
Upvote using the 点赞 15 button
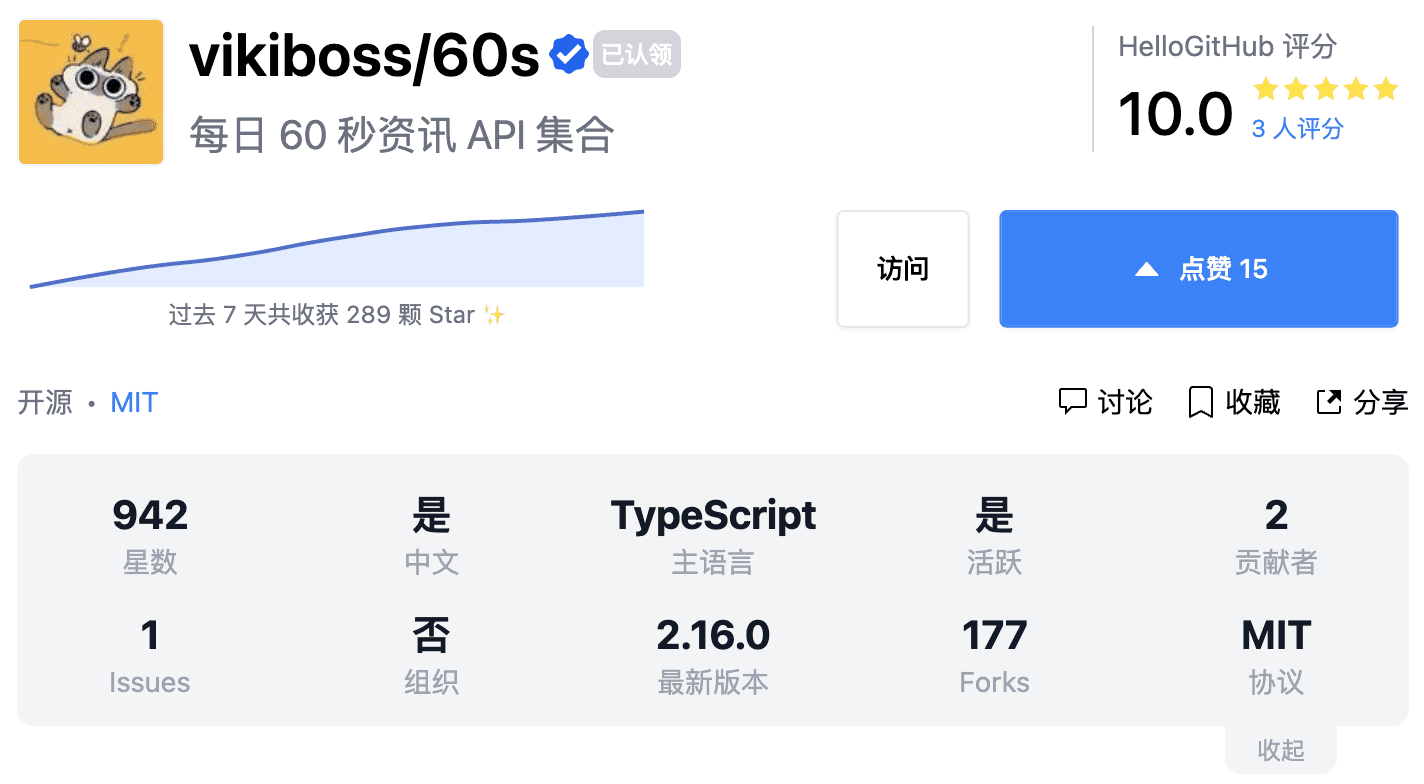[x=1198, y=269]
